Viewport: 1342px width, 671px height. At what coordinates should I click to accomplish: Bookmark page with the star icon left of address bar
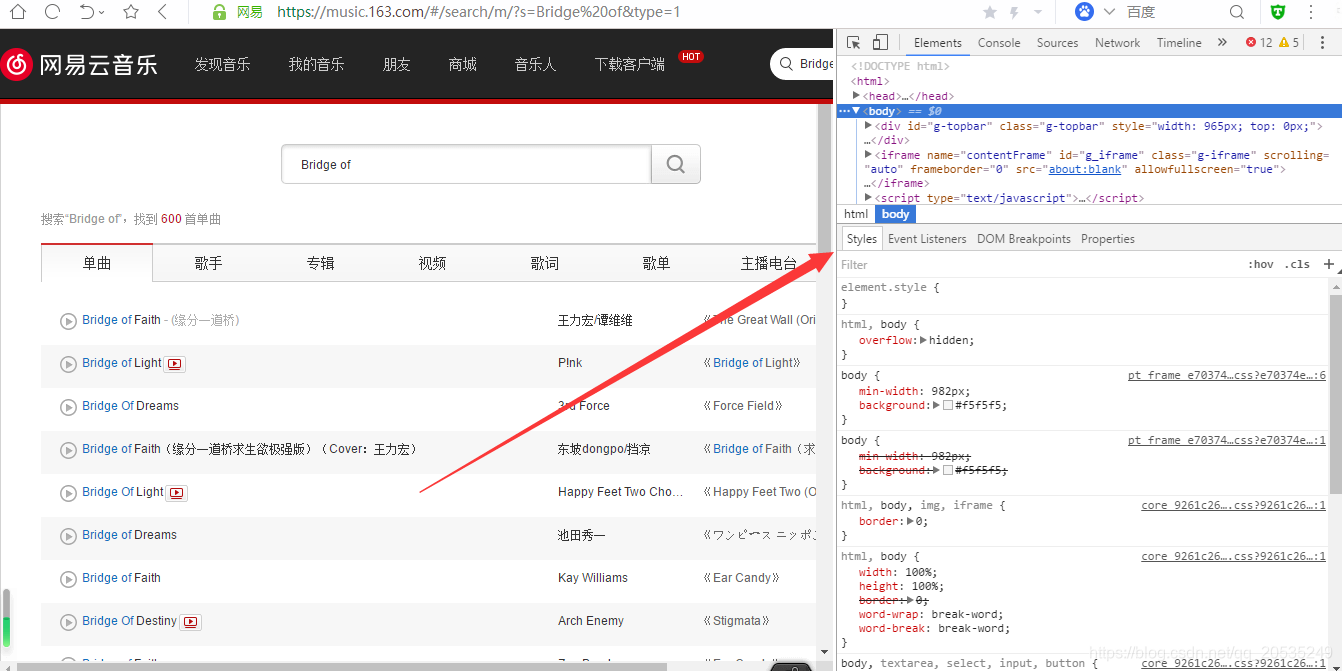pos(131,12)
